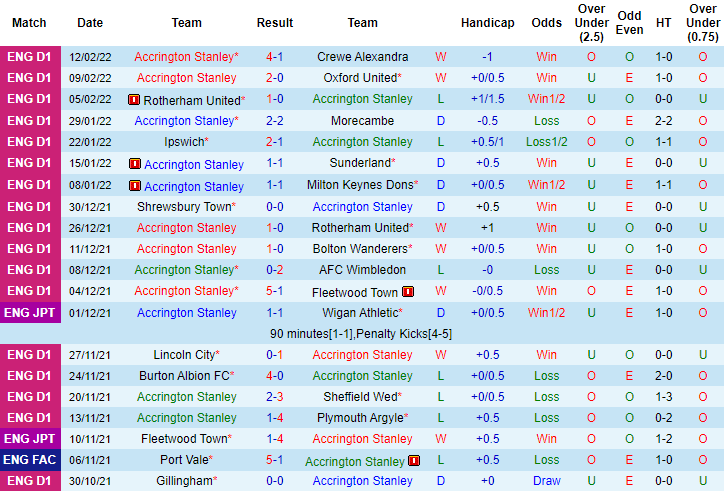724x491 pixels.
Task: Click ENG FAC league badge
Action: (30, 460)
